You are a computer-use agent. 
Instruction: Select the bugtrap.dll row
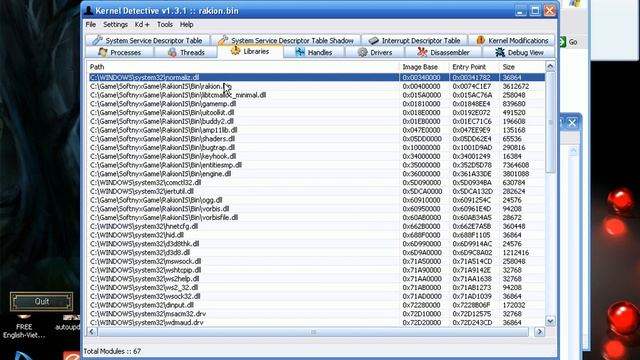click(x=317, y=147)
